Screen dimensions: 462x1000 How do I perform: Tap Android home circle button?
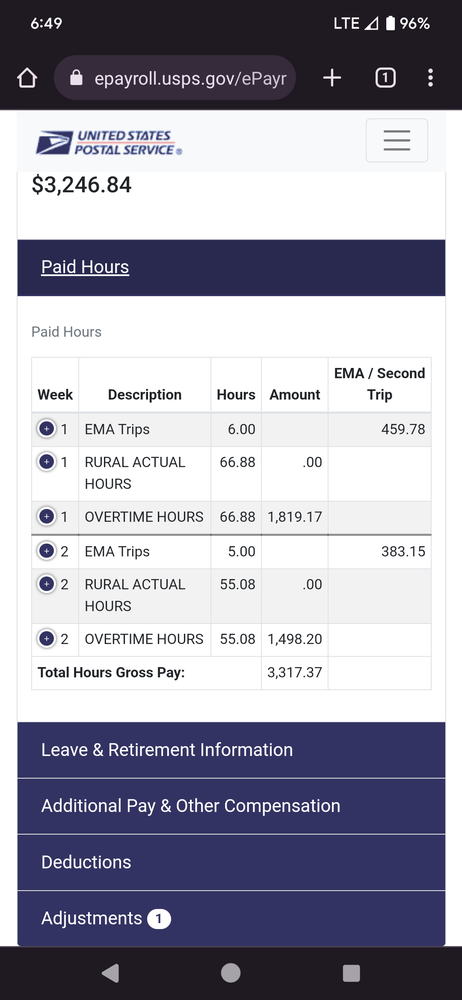(x=230, y=973)
